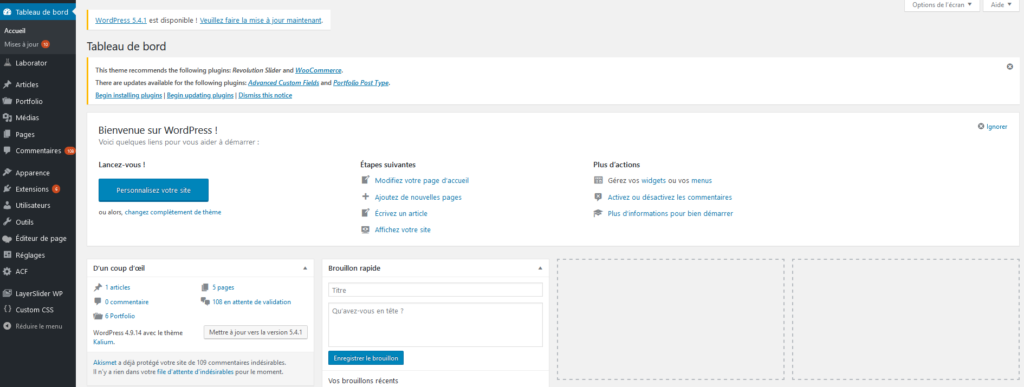Click the menus link in Plus d'actions

click(701, 180)
